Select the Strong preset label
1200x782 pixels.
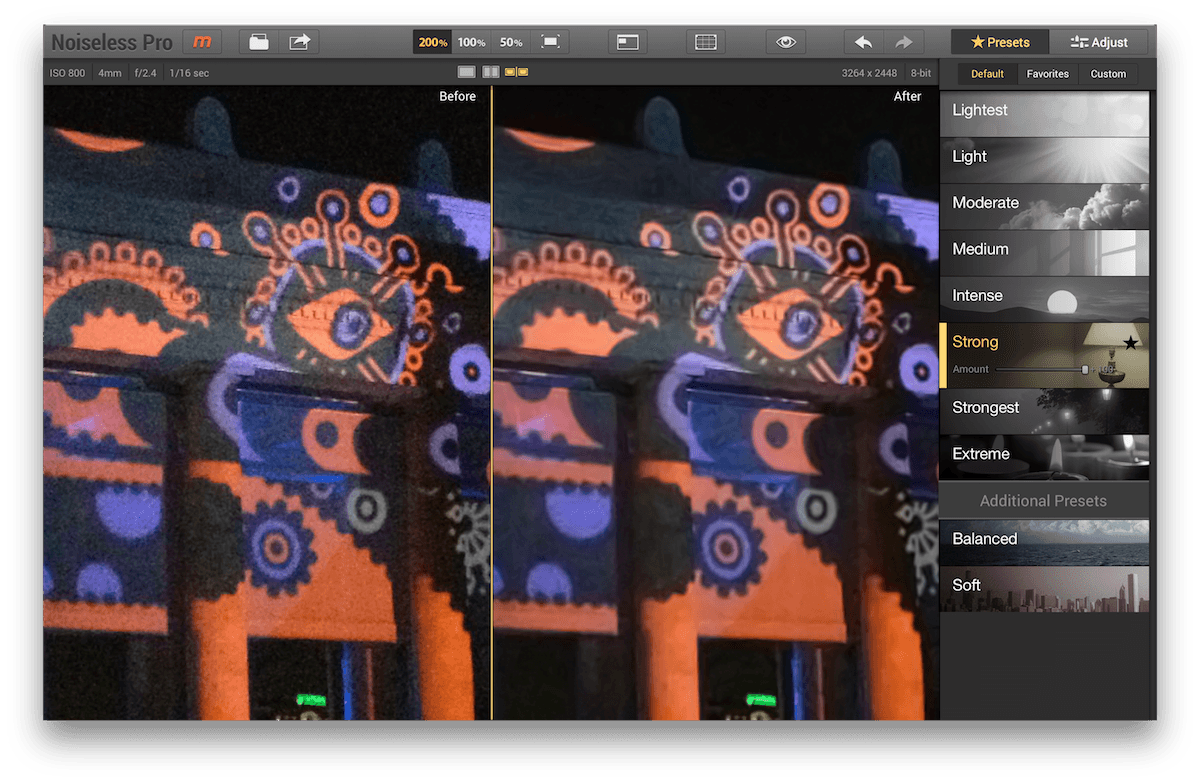[x=975, y=342]
